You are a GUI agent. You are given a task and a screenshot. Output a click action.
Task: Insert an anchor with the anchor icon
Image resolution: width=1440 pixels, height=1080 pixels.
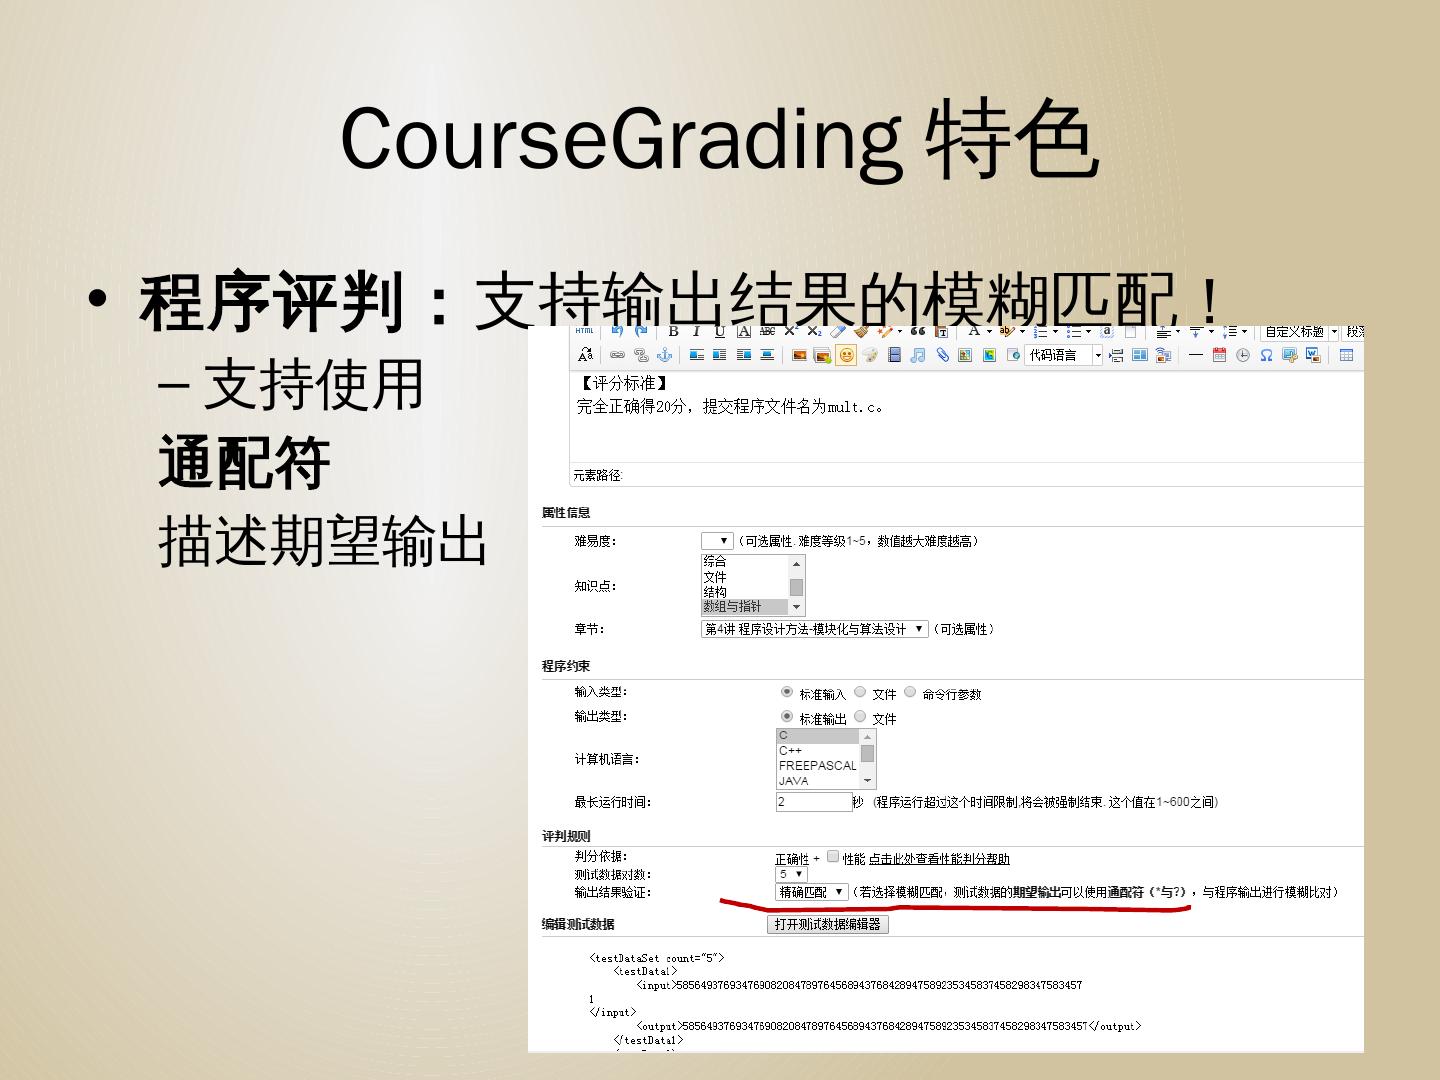click(x=664, y=355)
